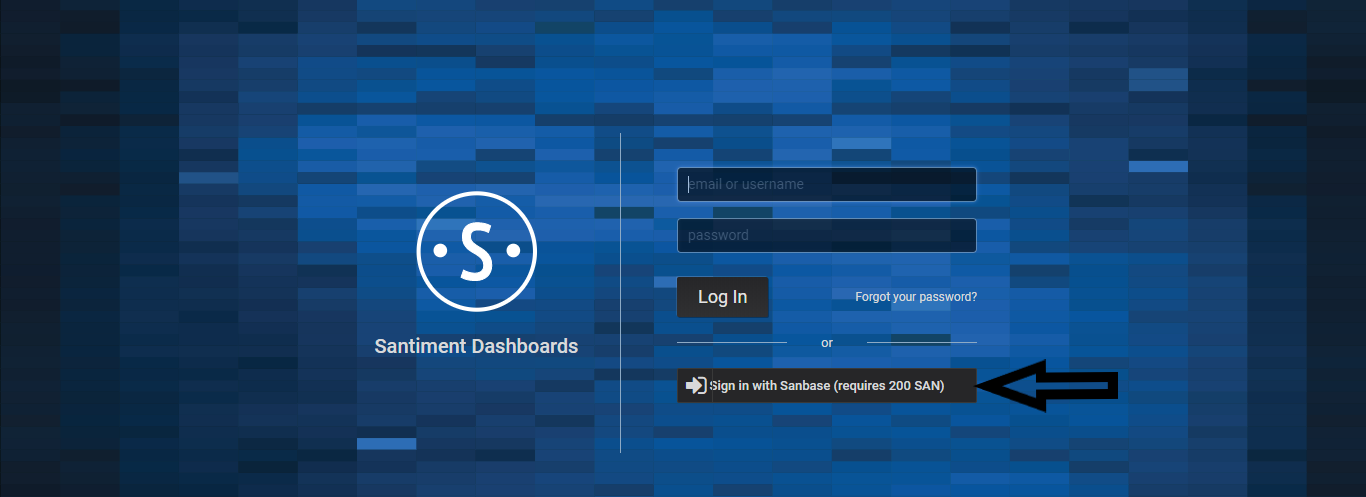Focus the password input field
1366x497 pixels.
(826, 235)
